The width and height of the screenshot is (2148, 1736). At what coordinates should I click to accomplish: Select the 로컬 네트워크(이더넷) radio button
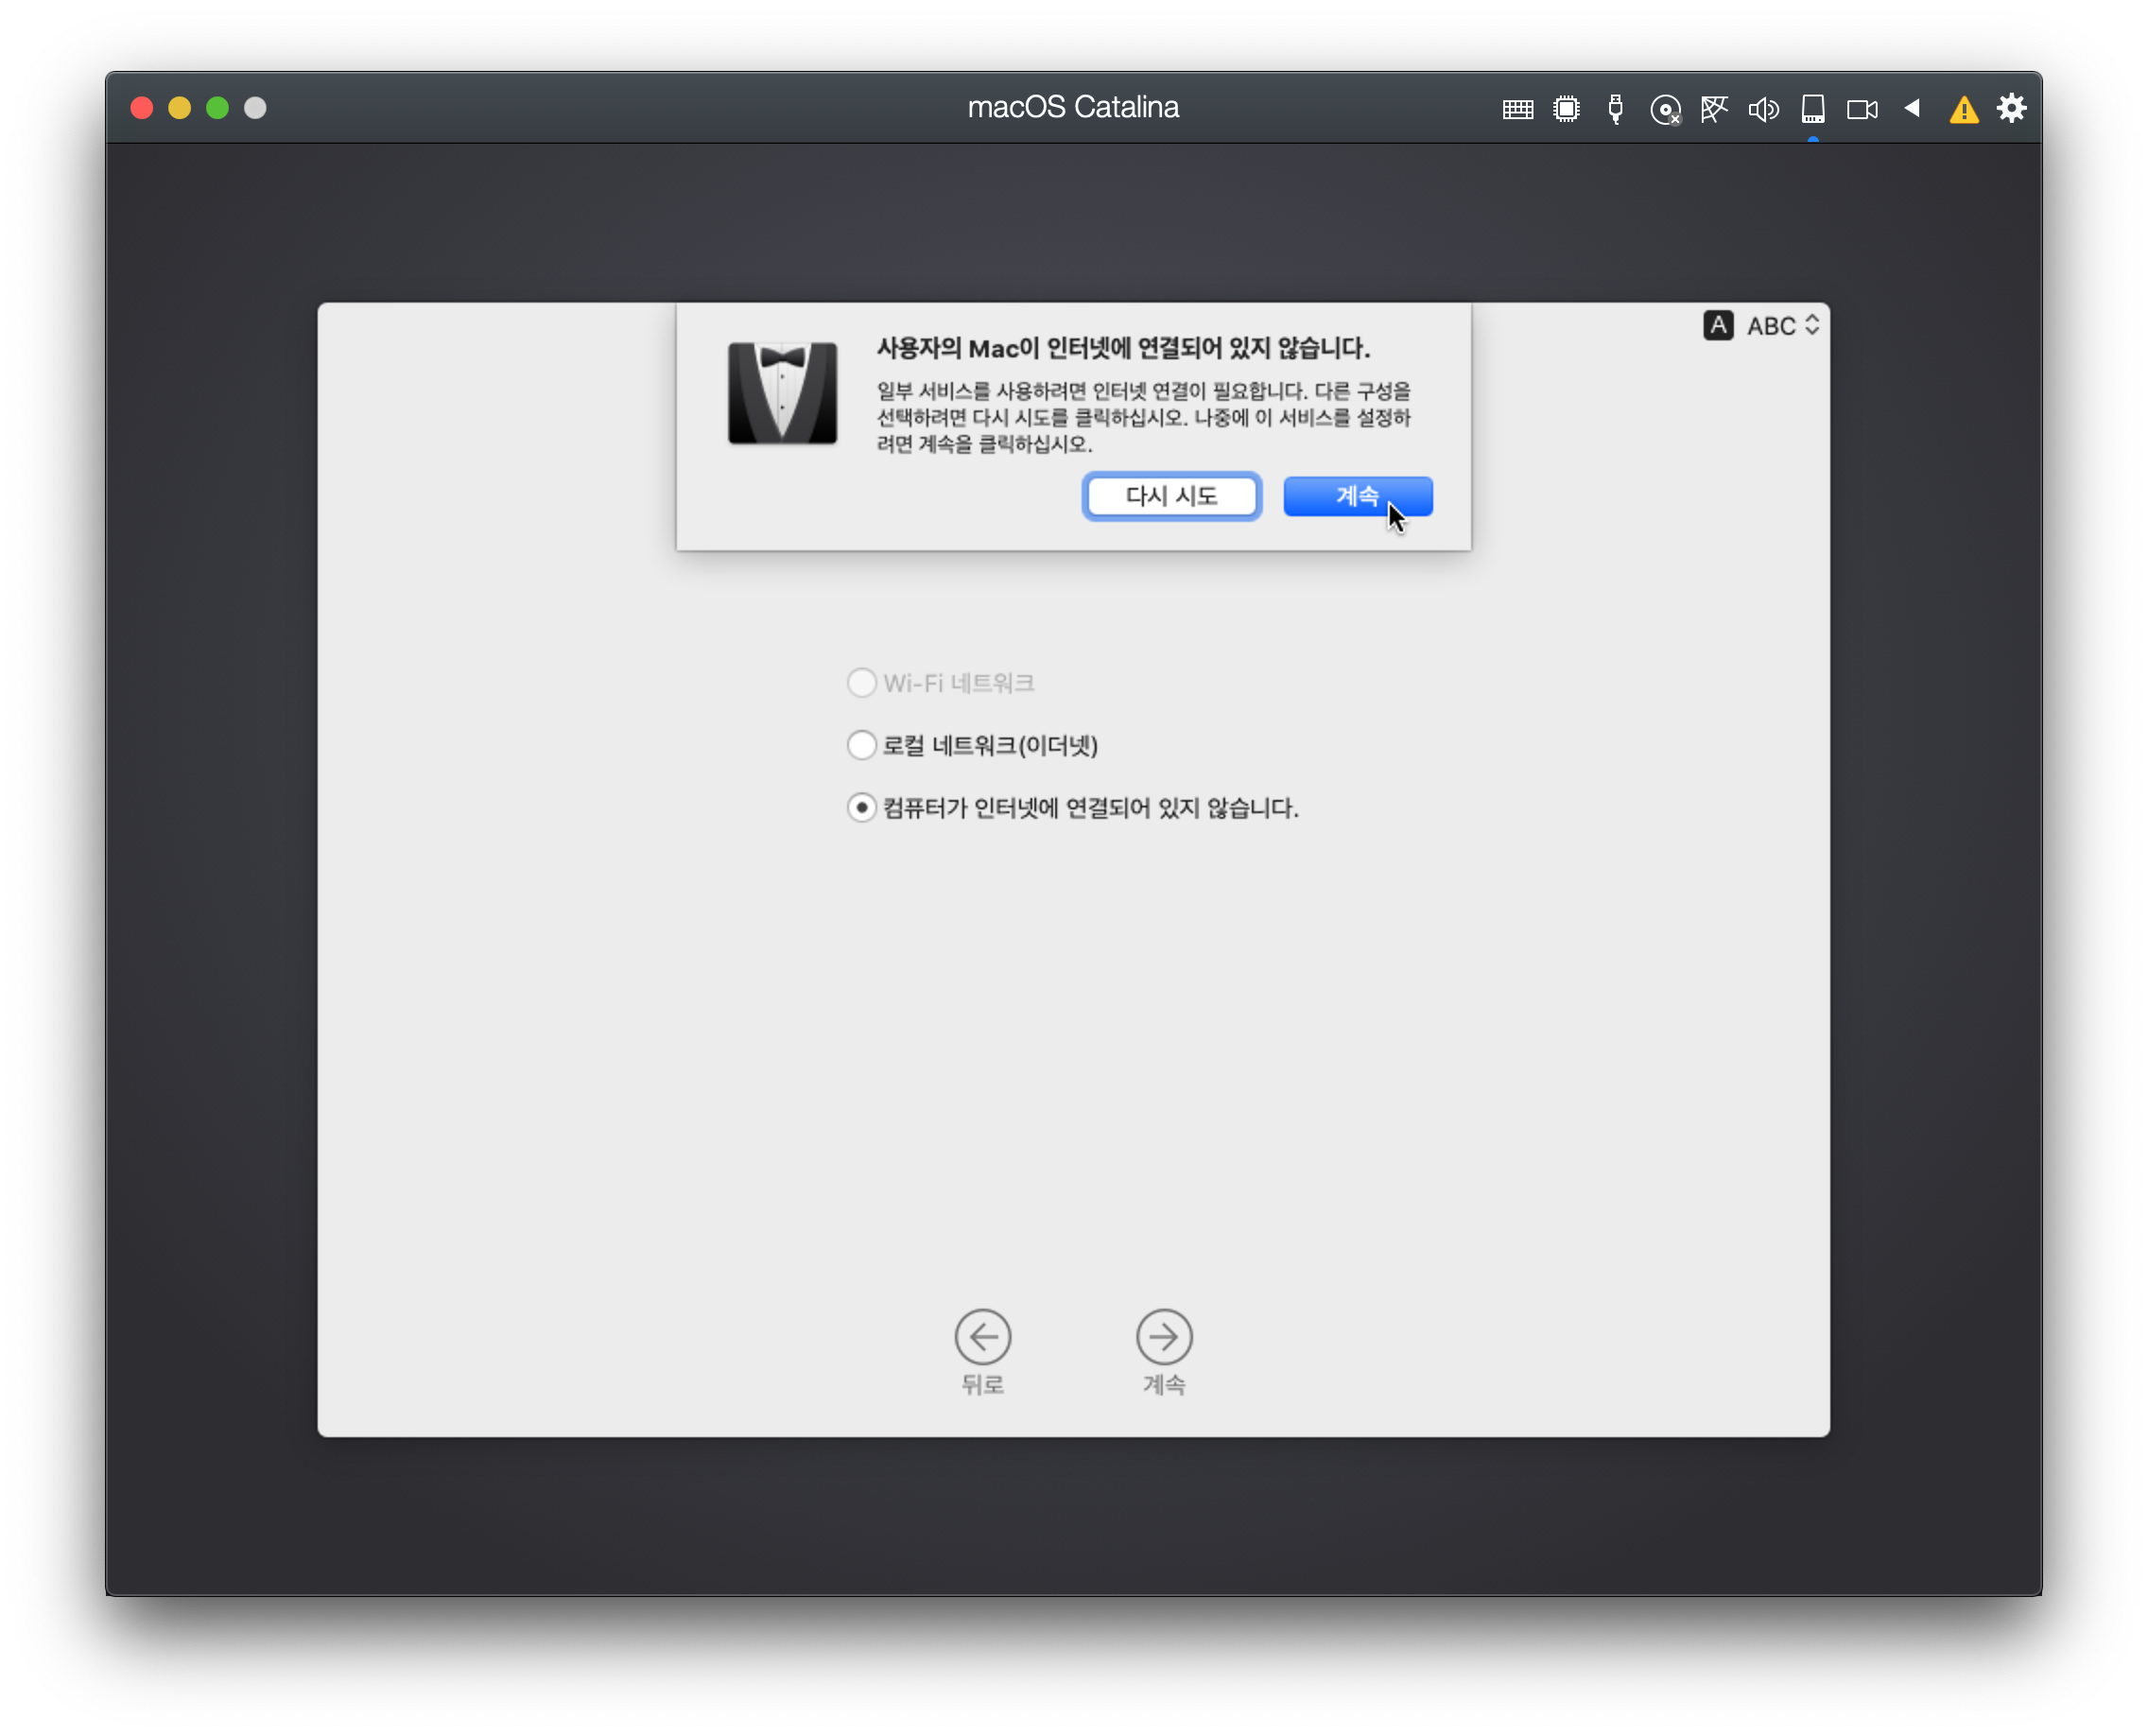click(862, 745)
